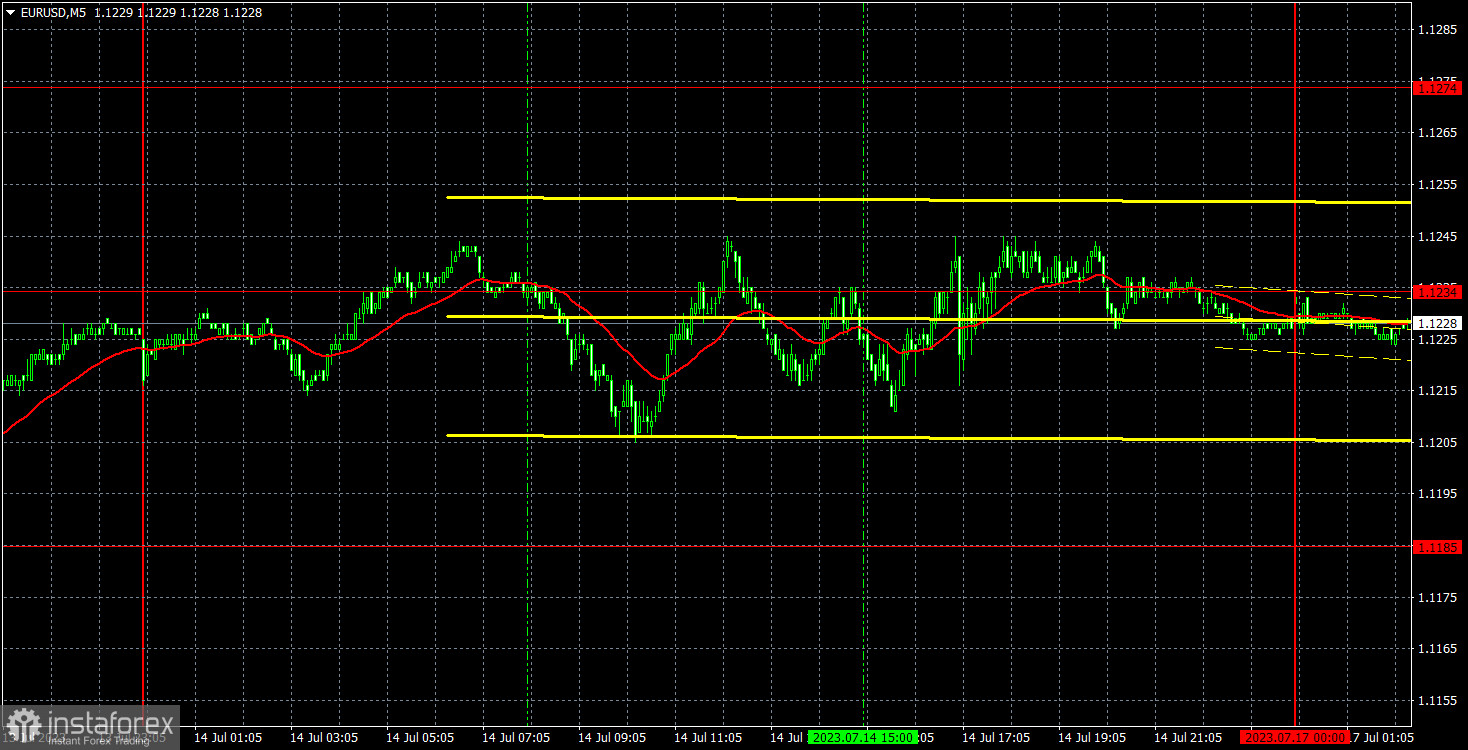Viewport: 1468px width, 750px height.
Task: Click the 14 Jul 01:05 time label
Action: point(228,737)
